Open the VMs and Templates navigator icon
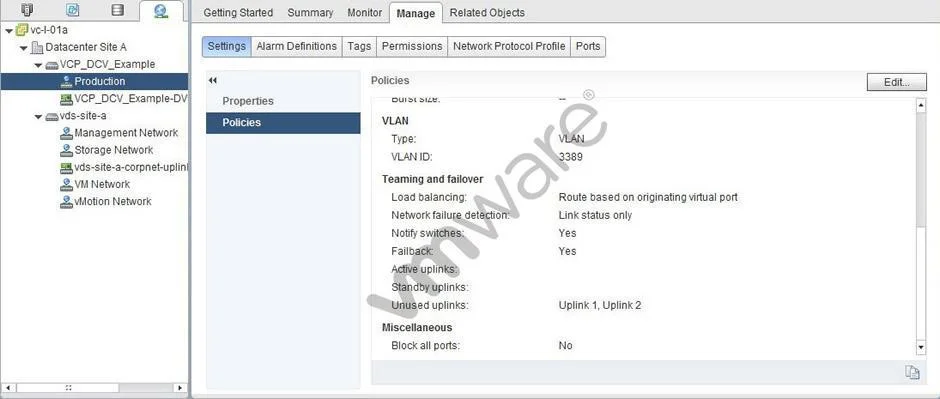Image resolution: width=940 pixels, height=399 pixels. (x=73, y=9)
